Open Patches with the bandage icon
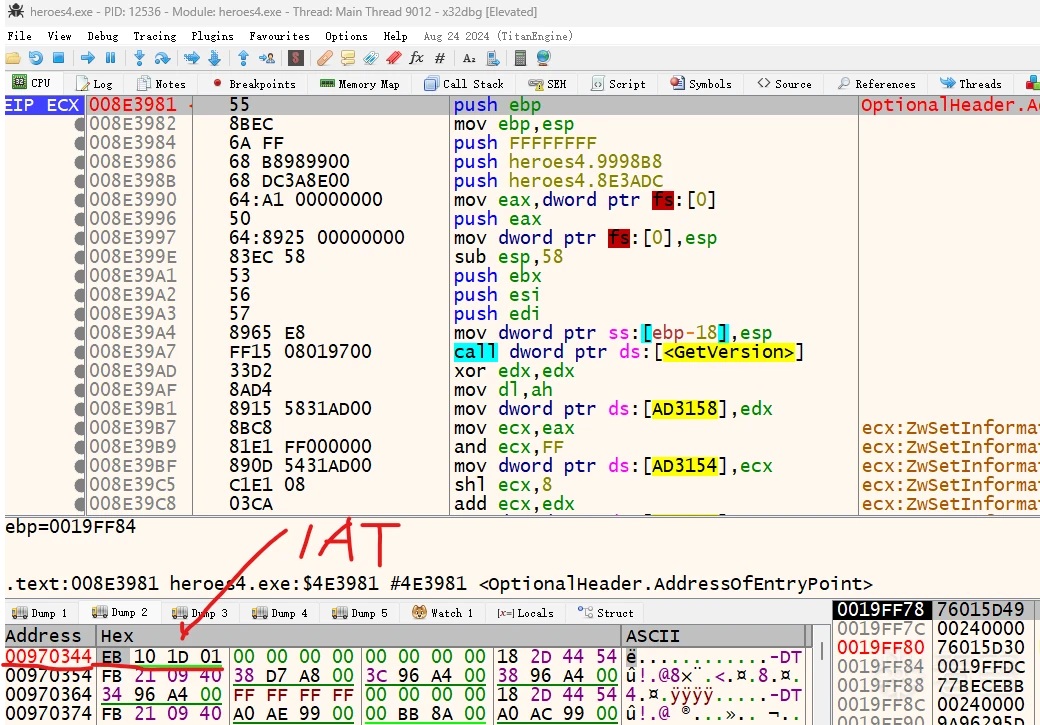This screenshot has height=725, width=1040. (324, 58)
